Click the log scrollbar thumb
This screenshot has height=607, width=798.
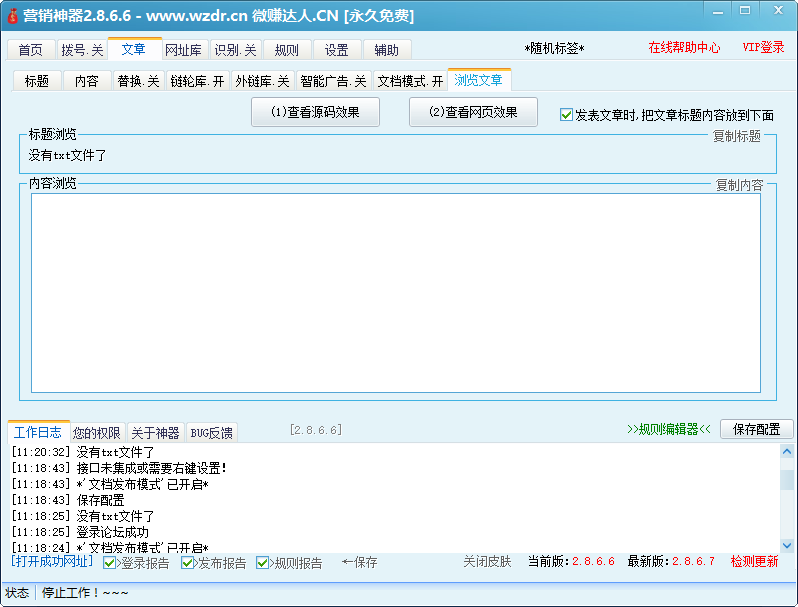click(787, 479)
